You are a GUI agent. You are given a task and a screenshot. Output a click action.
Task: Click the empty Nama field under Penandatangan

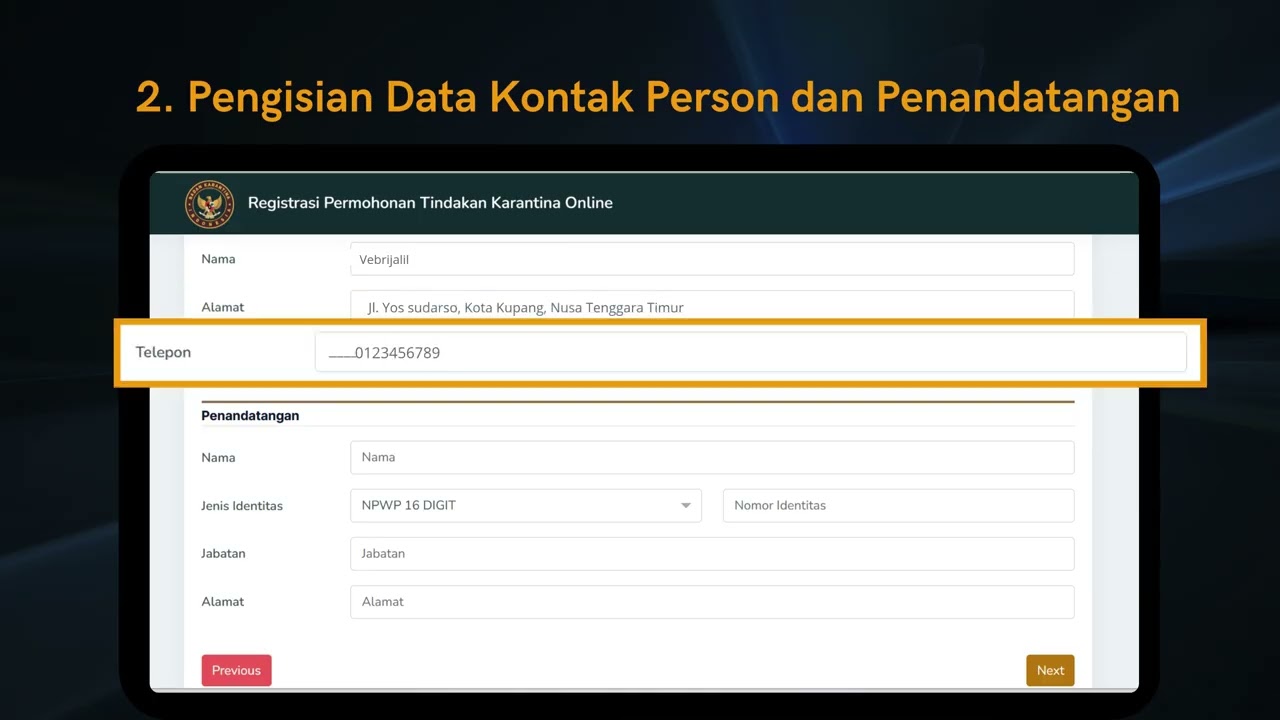click(712, 457)
